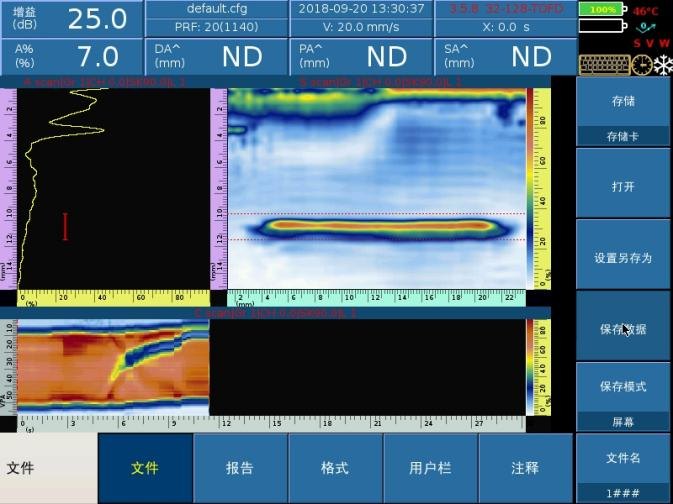Open the white 文件 main menu label
The width and height of the screenshot is (673, 504).
click(x=49, y=468)
